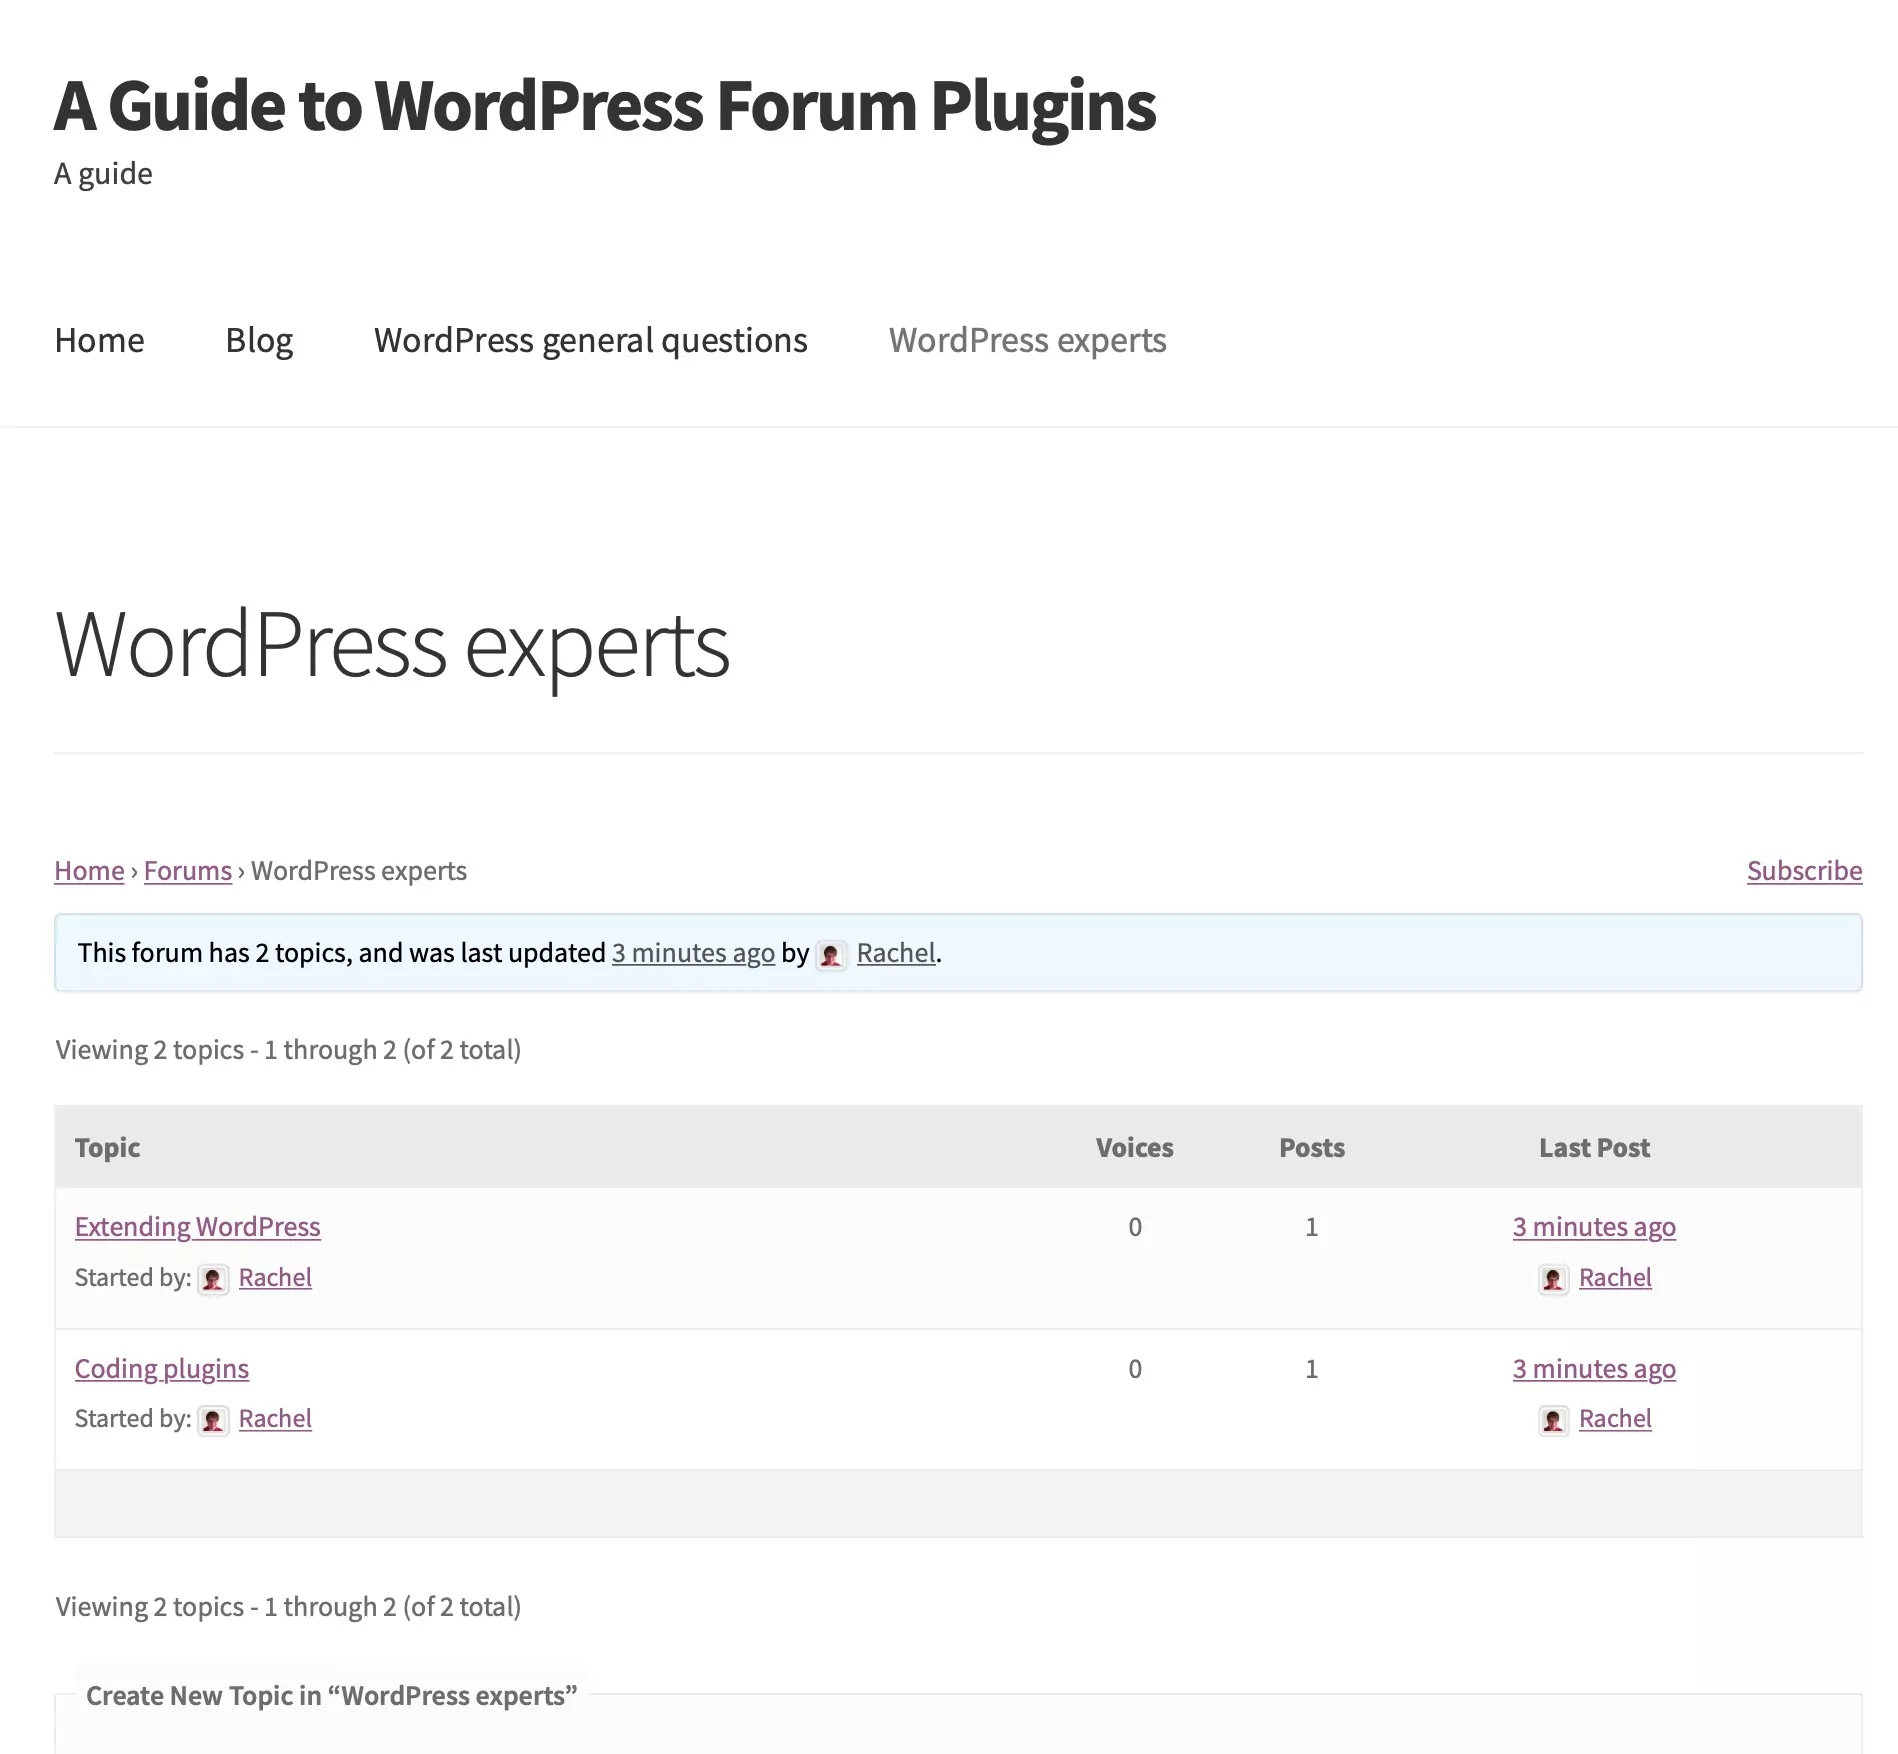Click the Voices column header

click(1134, 1147)
